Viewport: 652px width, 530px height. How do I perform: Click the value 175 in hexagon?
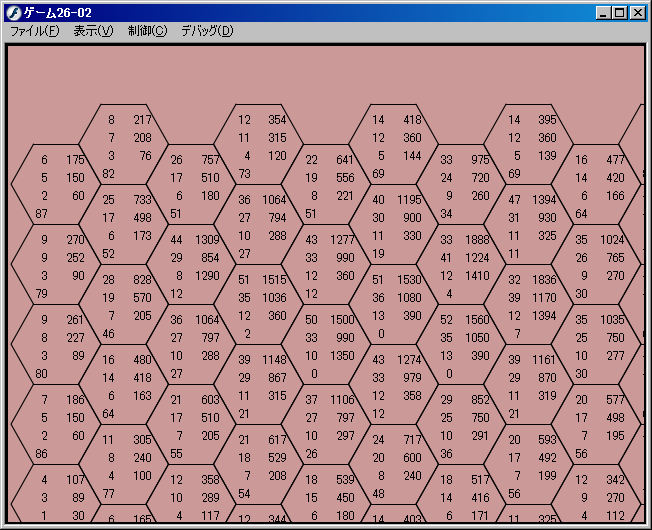point(75,160)
